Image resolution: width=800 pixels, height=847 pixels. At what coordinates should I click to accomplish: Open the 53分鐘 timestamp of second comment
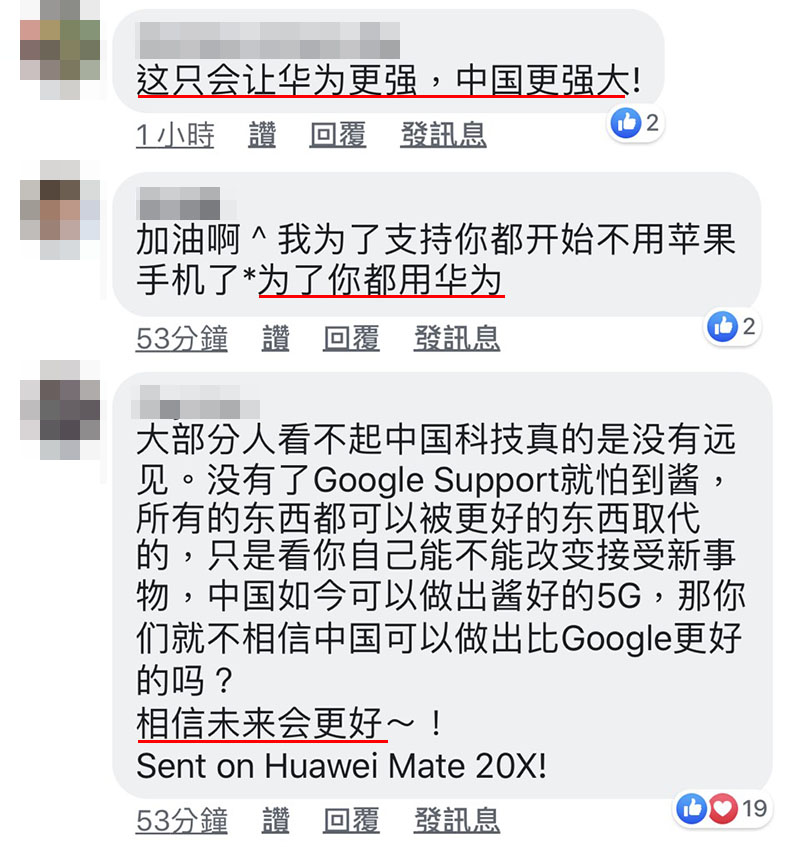pos(181,339)
